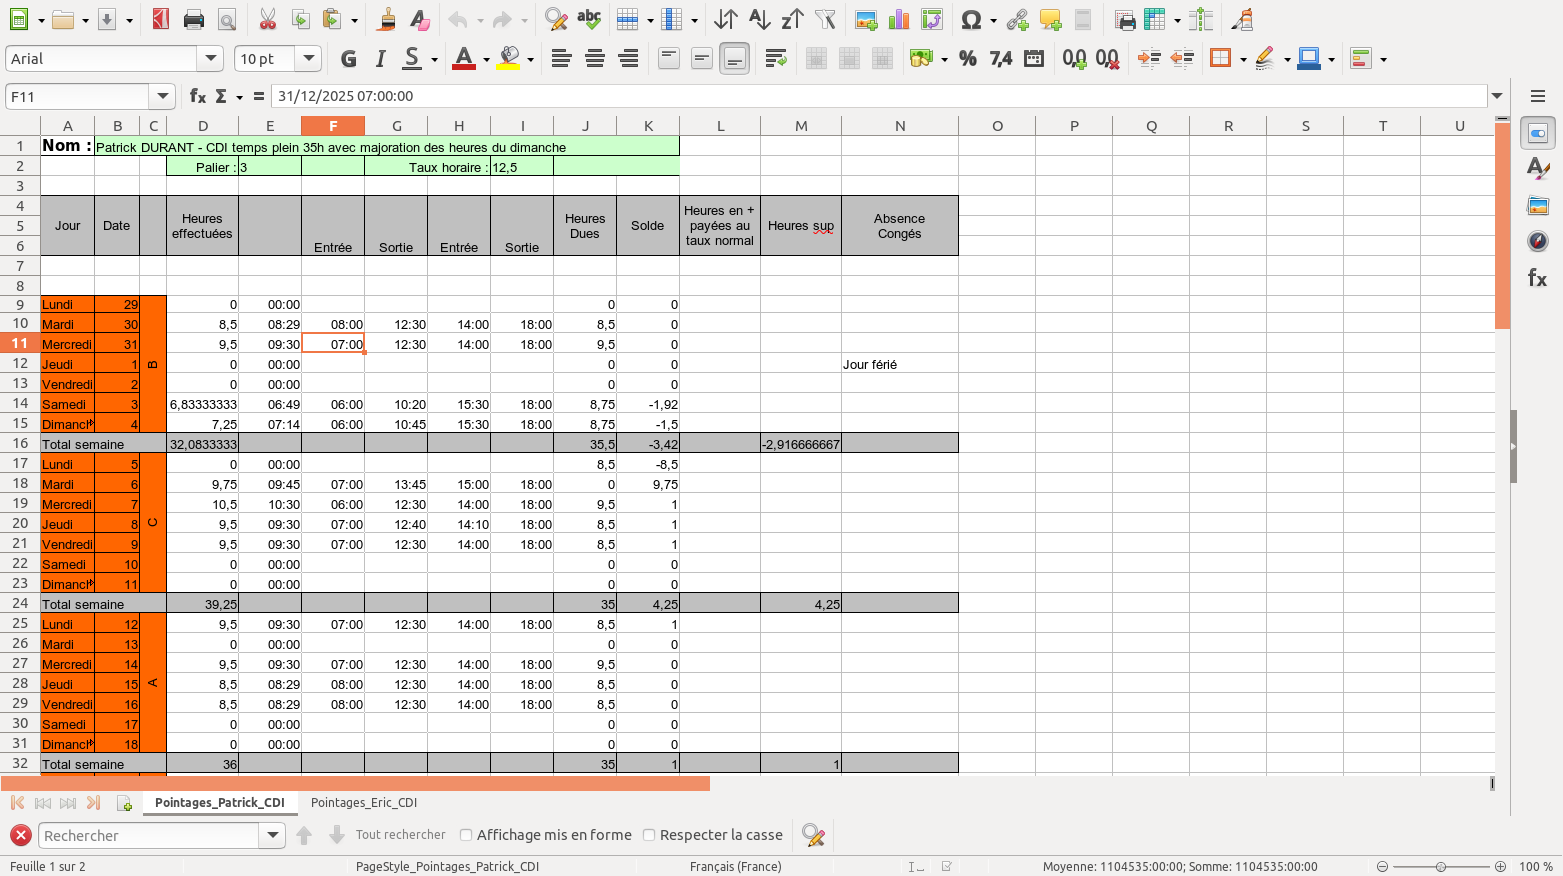Viewport: 1563px width, 876px height.
Task: Switch to the Pointages_Eric_CDI sheet tab
Action: [364, 802]
